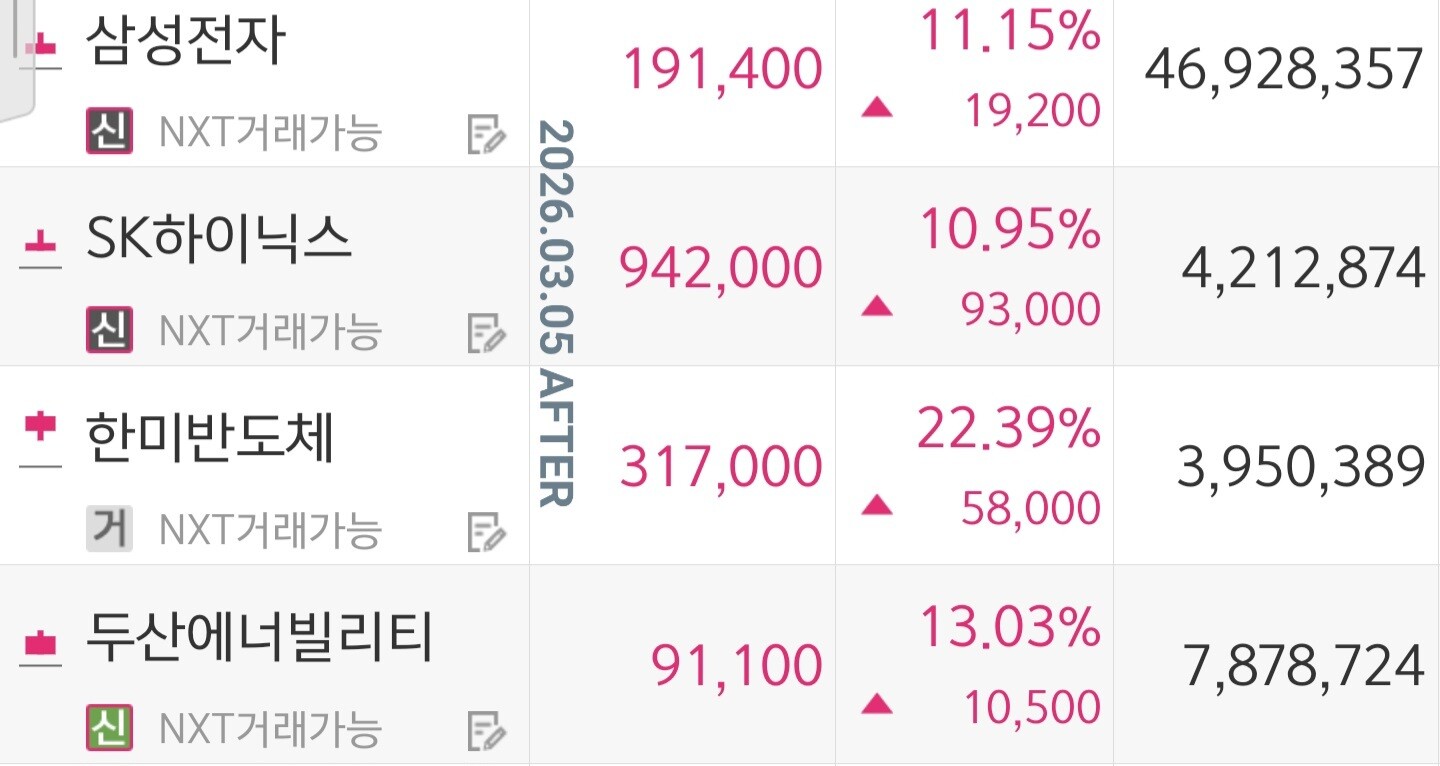Screen dimensions: 1440x766
Task: Click 두산에너빌리티 volume 7,878,724
Action: 1303,666
